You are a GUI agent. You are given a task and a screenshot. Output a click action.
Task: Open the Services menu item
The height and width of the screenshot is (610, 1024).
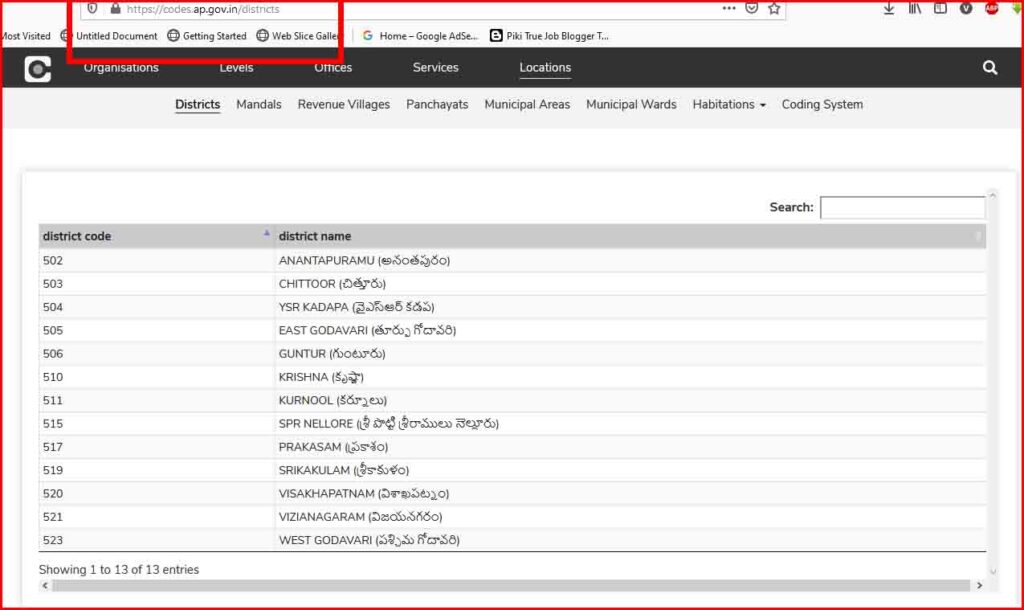coord(435,68)
